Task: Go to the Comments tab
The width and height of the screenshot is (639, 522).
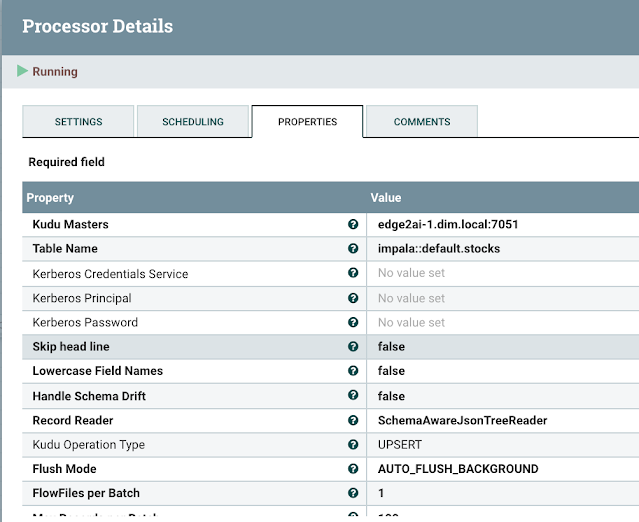Action: coord(421,122)
